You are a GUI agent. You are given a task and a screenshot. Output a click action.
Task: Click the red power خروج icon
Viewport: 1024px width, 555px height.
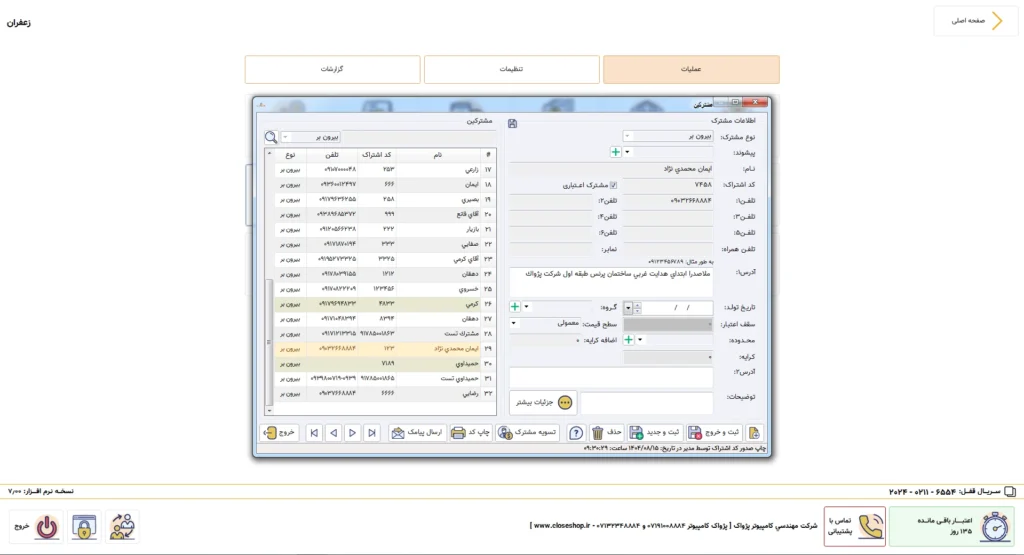[x=46, y=526]
